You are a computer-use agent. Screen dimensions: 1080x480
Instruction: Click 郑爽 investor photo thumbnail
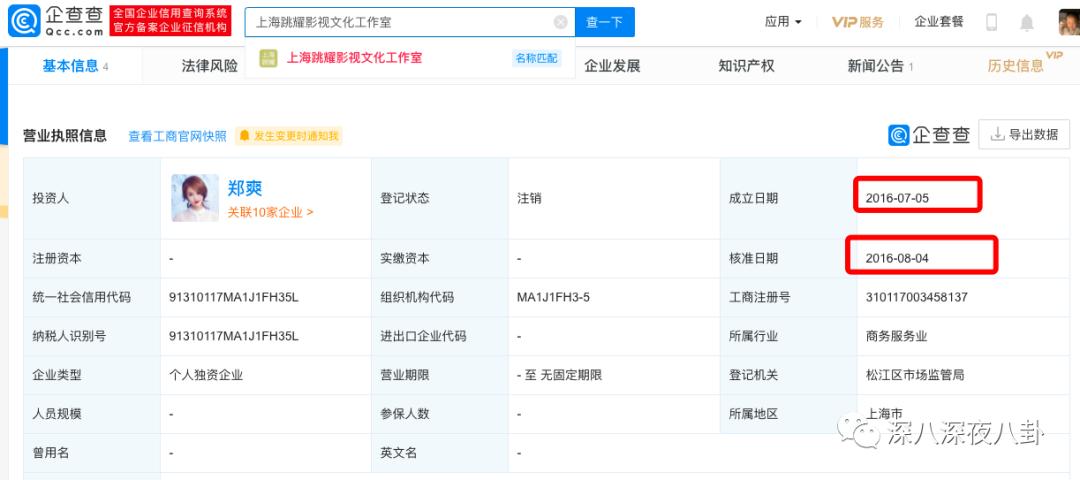[195, 198]
